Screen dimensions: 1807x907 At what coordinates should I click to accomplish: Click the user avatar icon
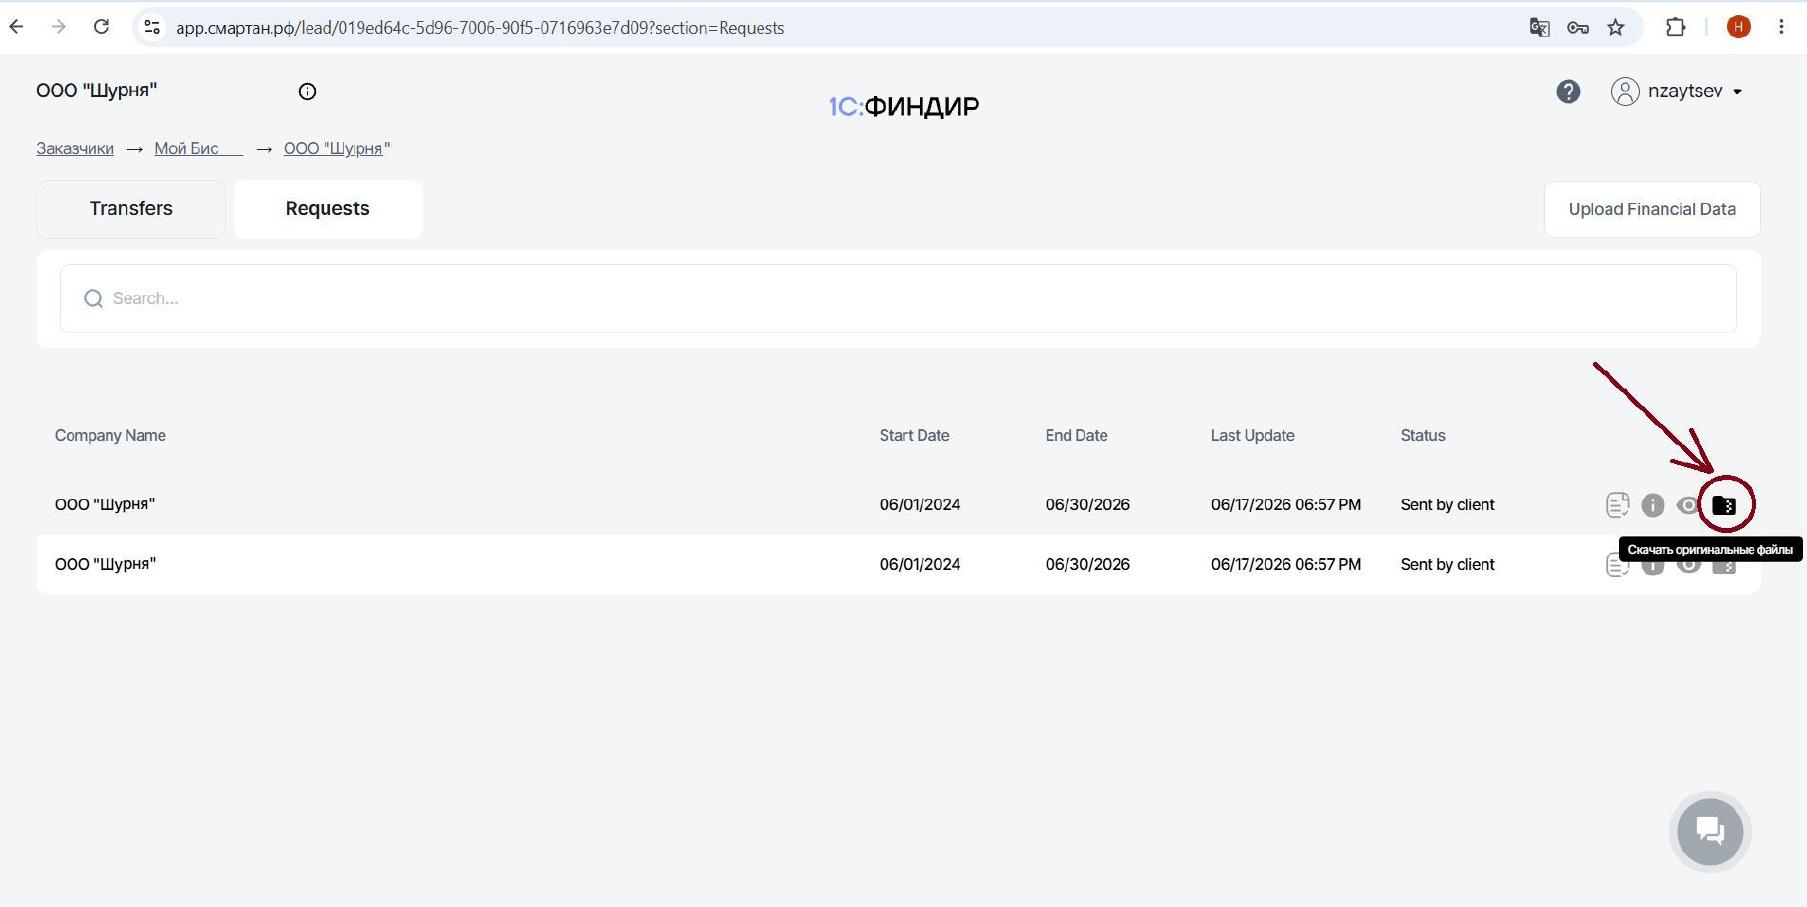tap(1625, 91)
